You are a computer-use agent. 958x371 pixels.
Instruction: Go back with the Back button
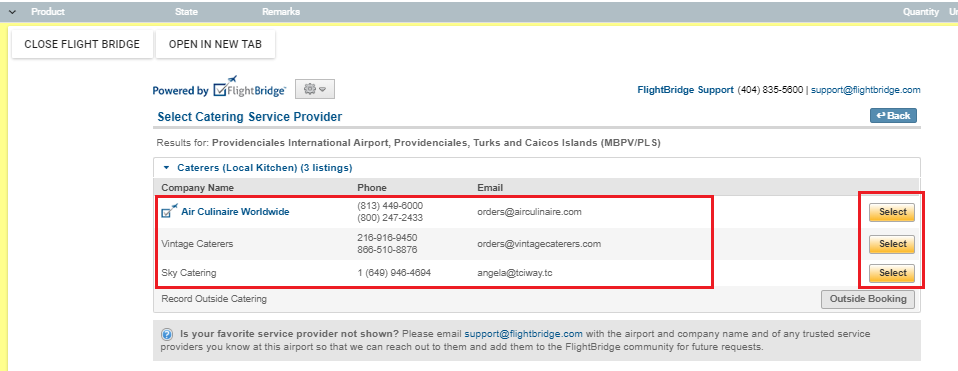coord(893,116)
